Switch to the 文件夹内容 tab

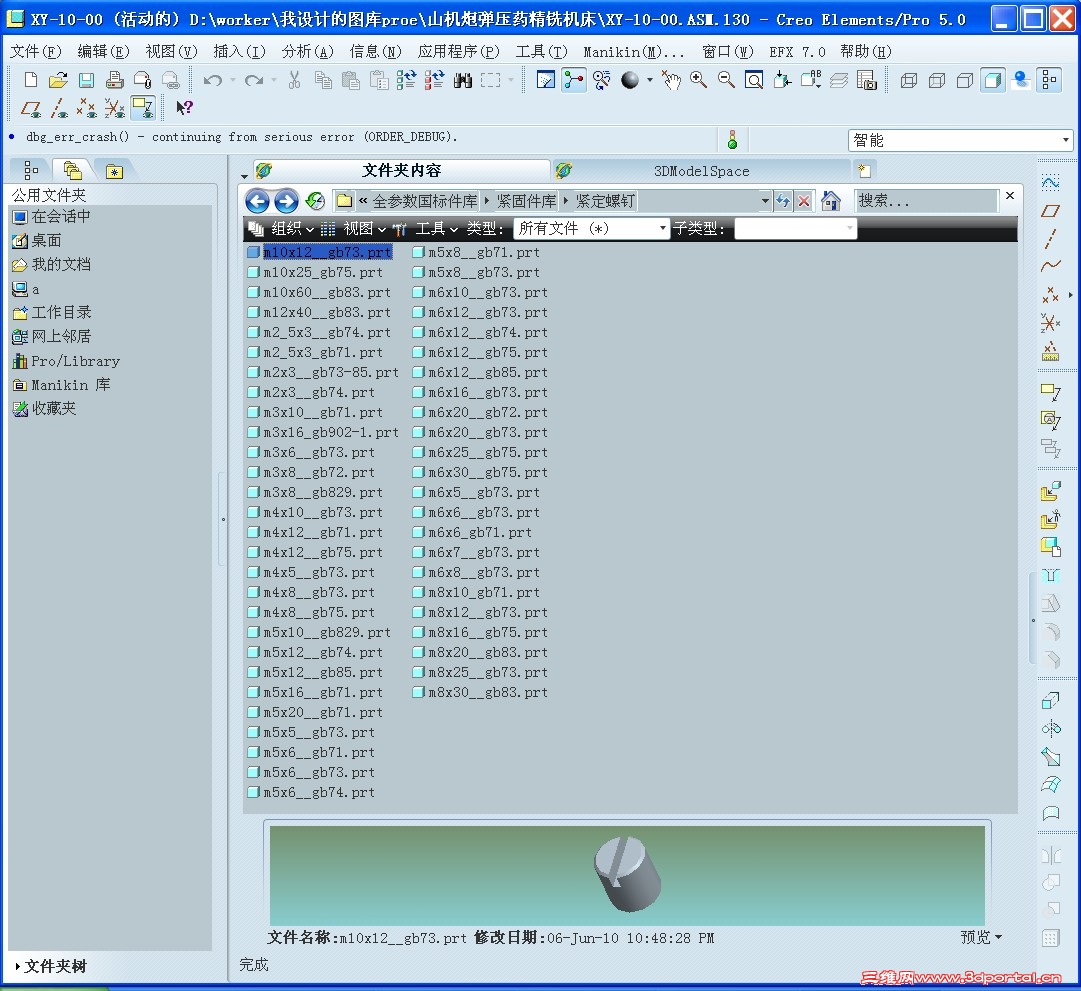[x=401, y=170]
